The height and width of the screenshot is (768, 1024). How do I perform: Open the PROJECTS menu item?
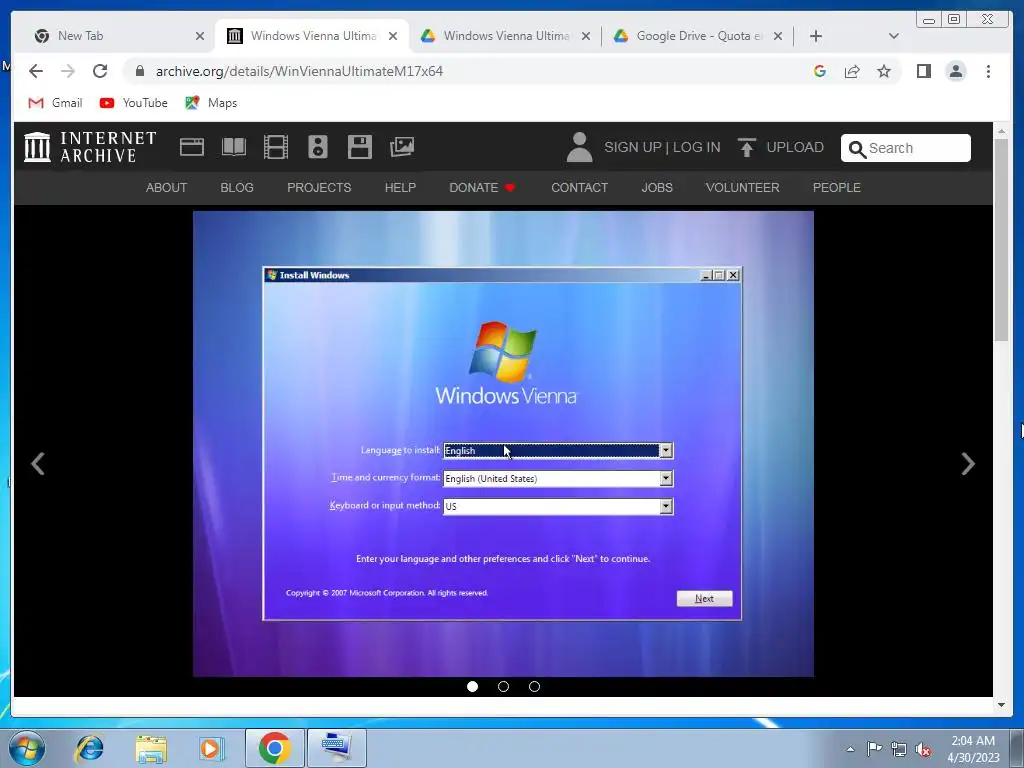coord(319,187)
